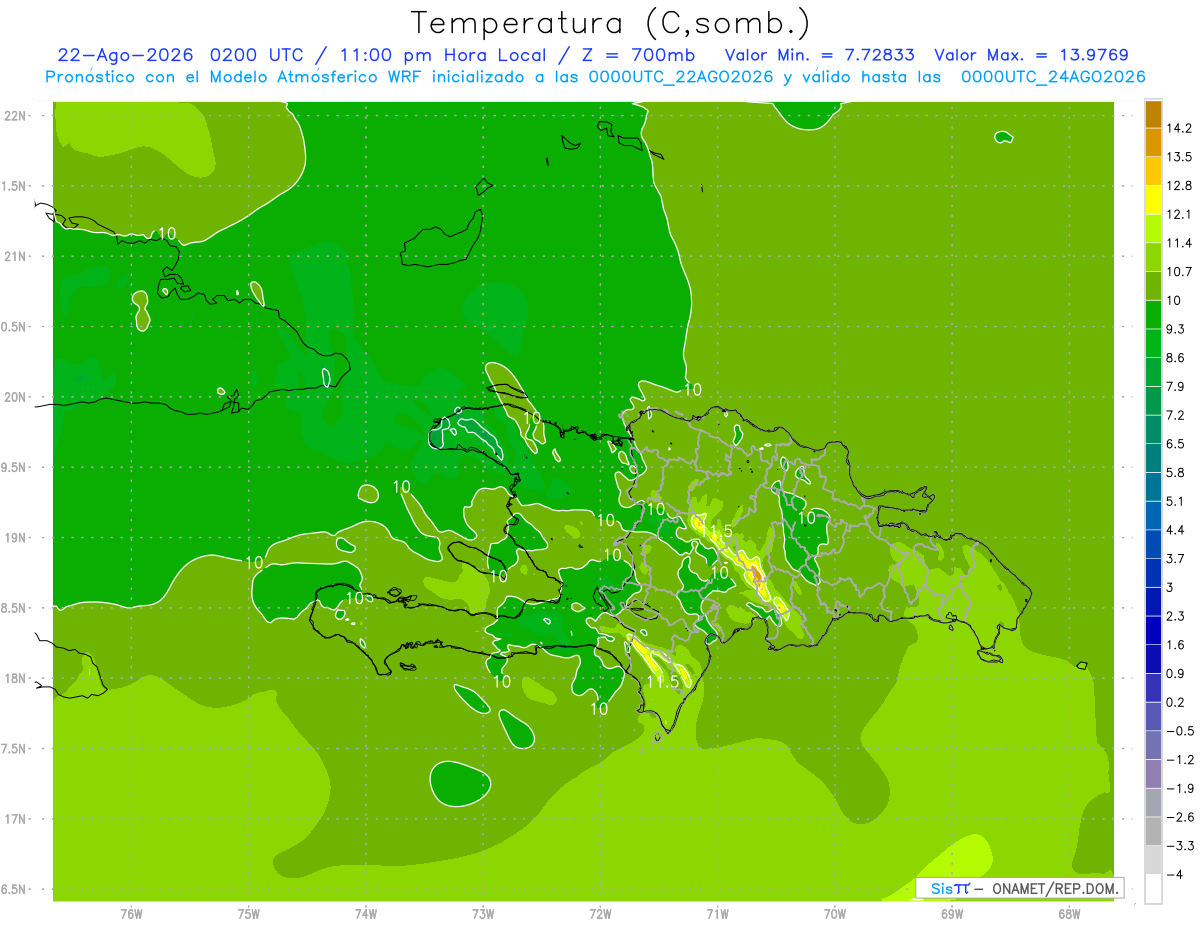Viewport: 1200px width, 927px height.
Task: Click the "-4" colorbar label
Action: [x=1174, y=874]
